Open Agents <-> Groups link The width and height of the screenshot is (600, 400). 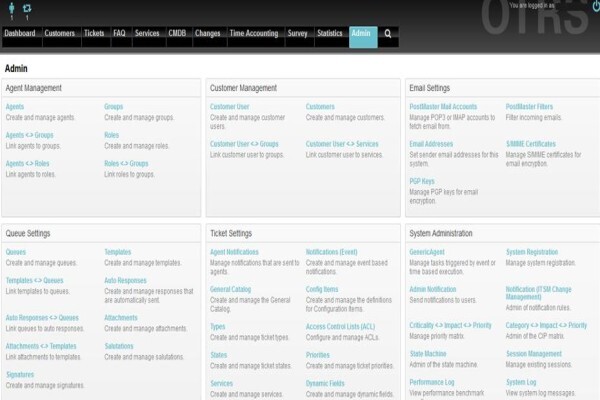point(29,135)
